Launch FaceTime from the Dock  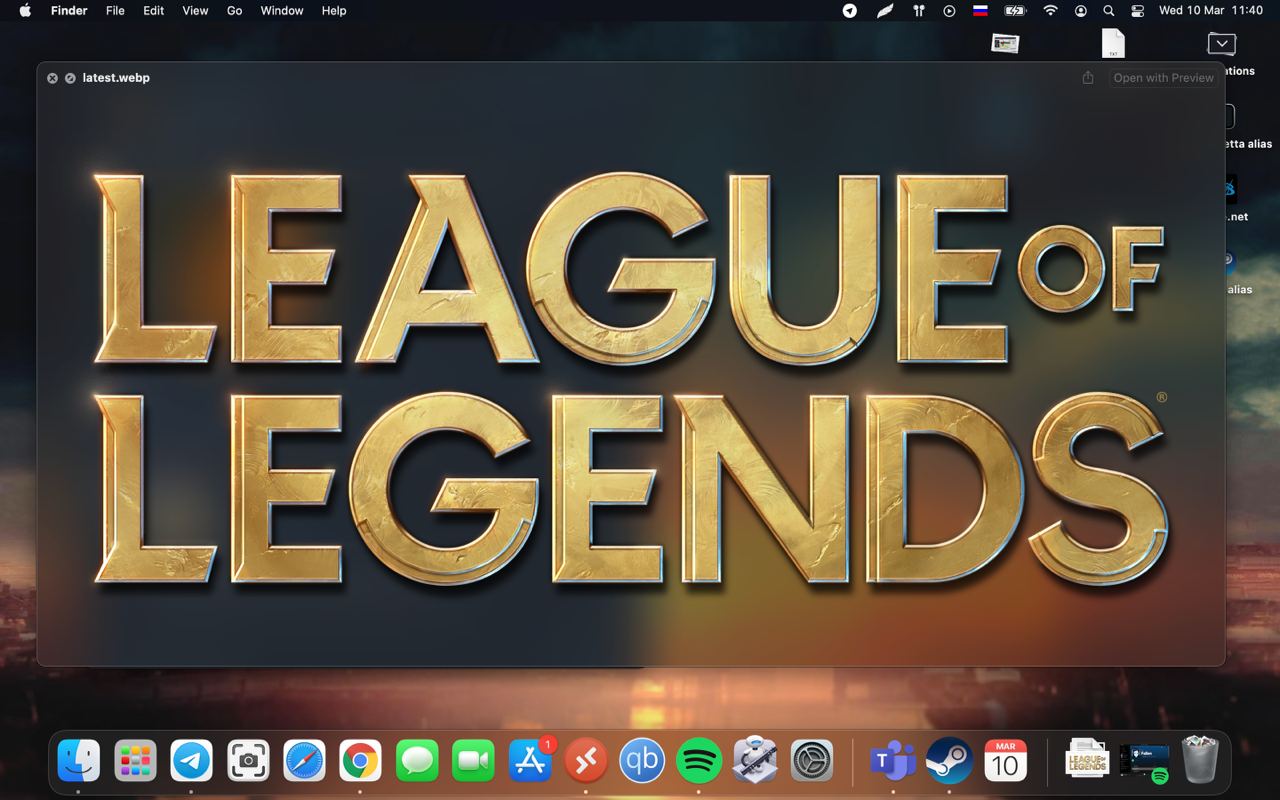point(473,761)
